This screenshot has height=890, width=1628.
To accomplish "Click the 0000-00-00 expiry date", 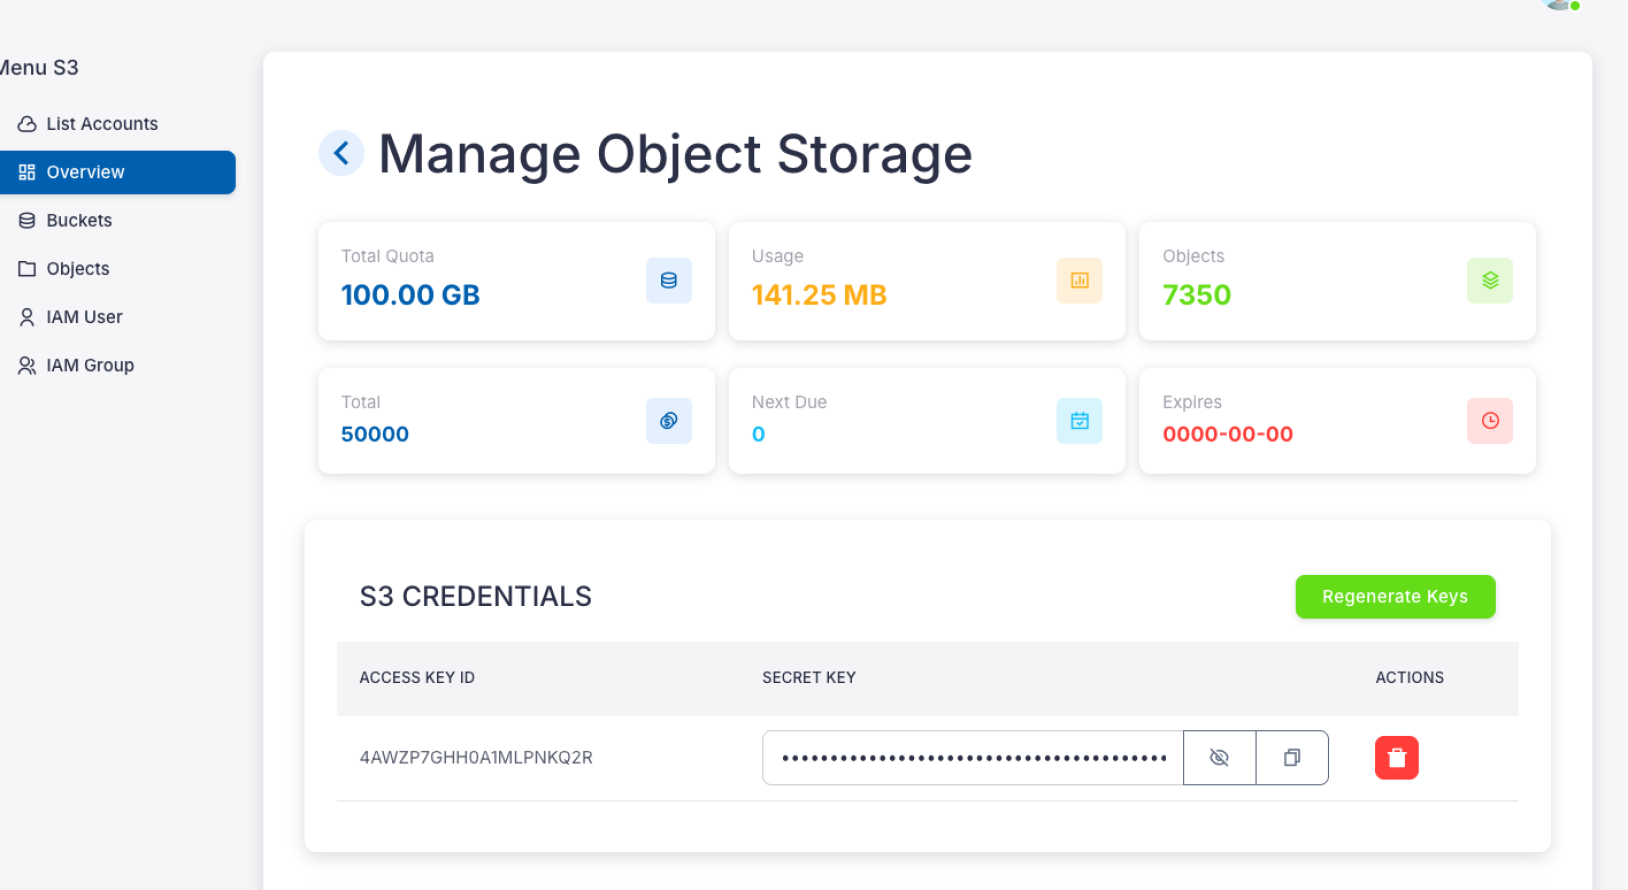I will (1227, 434).
